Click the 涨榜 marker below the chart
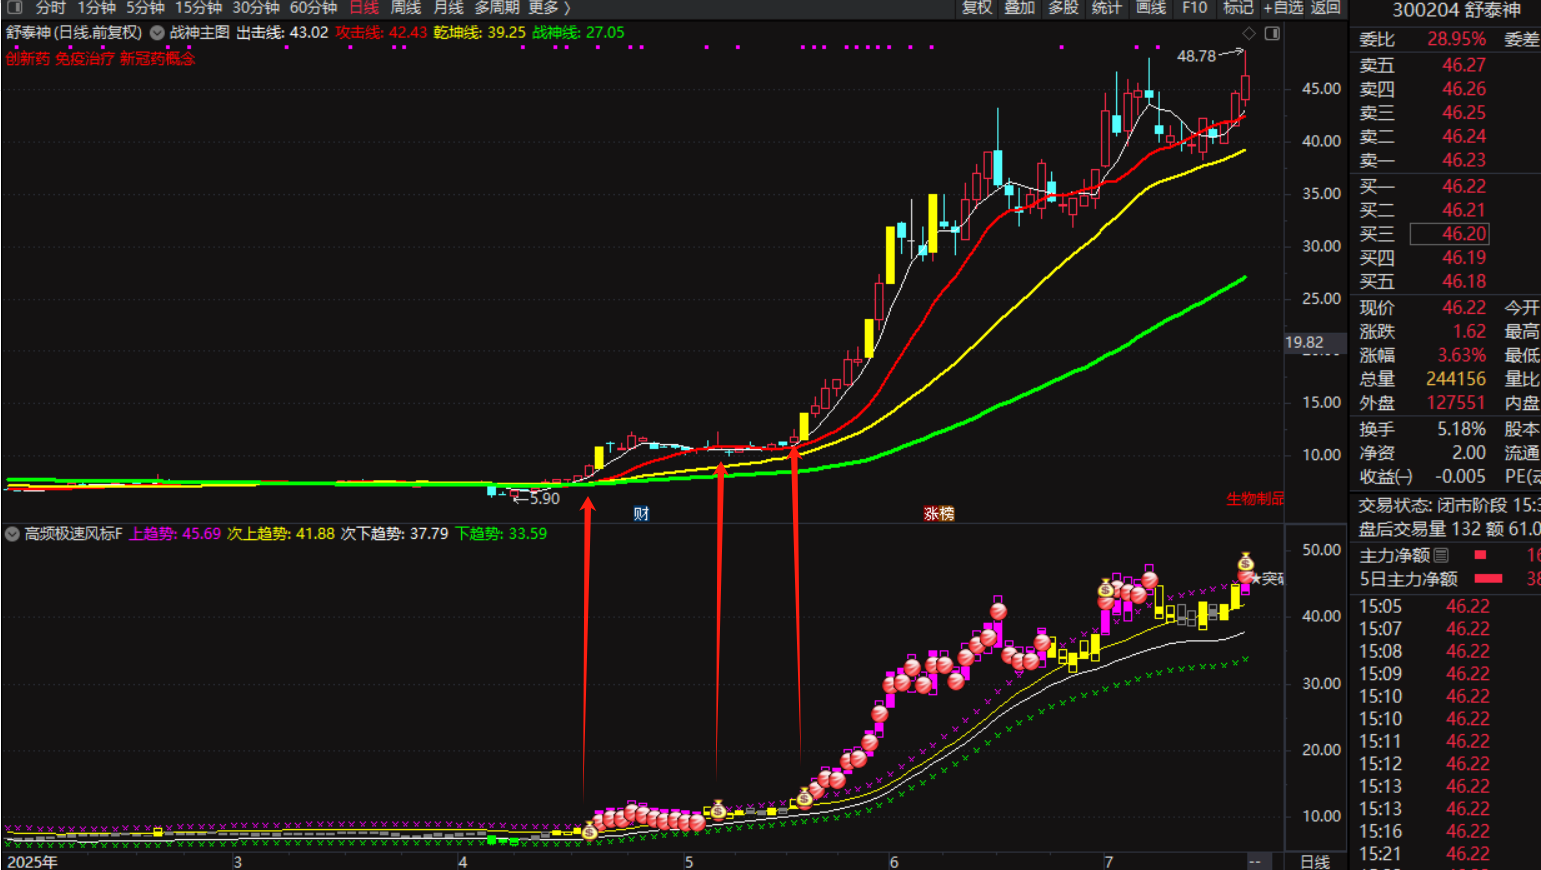Screen dimensions: 1541x870 938,513
